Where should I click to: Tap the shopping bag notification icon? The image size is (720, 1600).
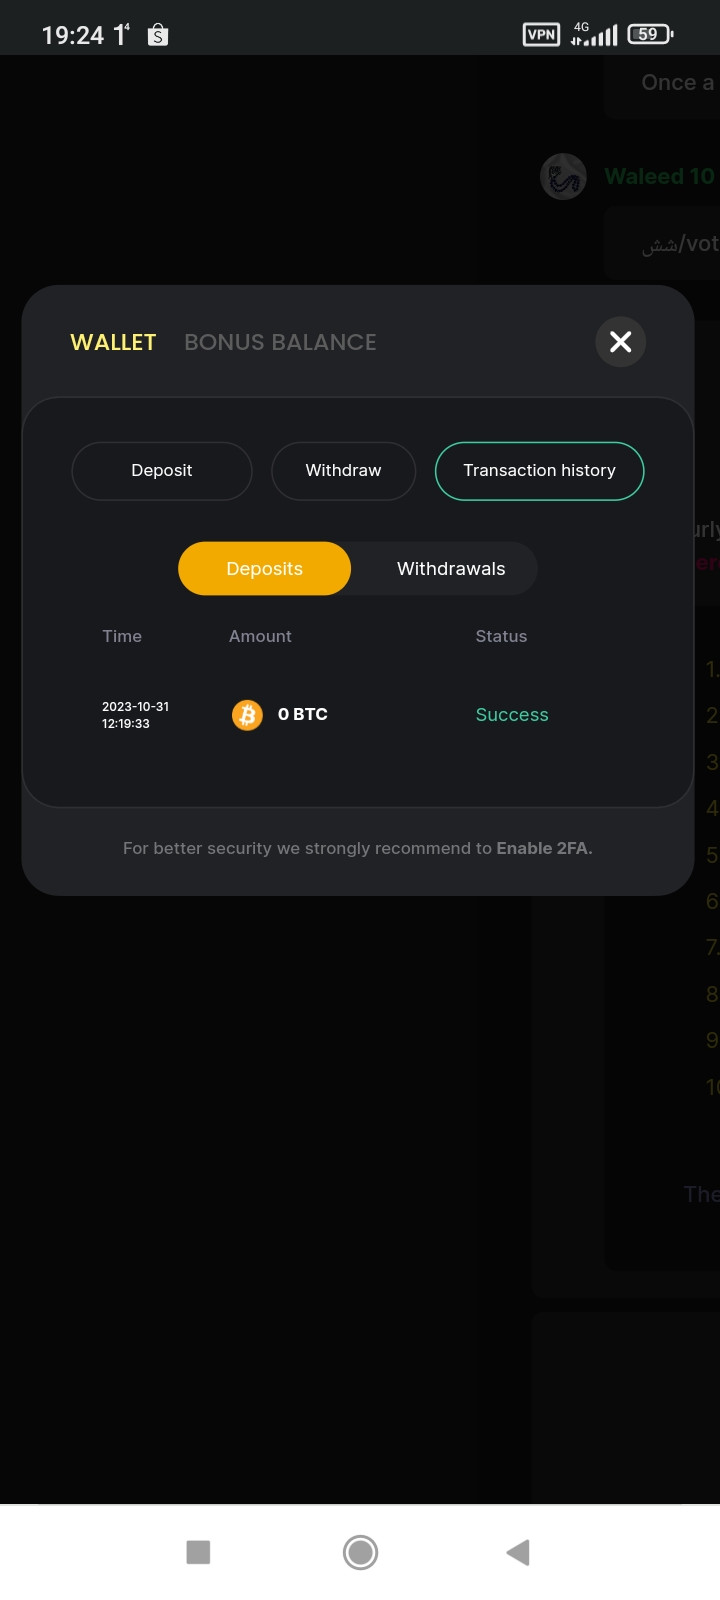point(157,35)
